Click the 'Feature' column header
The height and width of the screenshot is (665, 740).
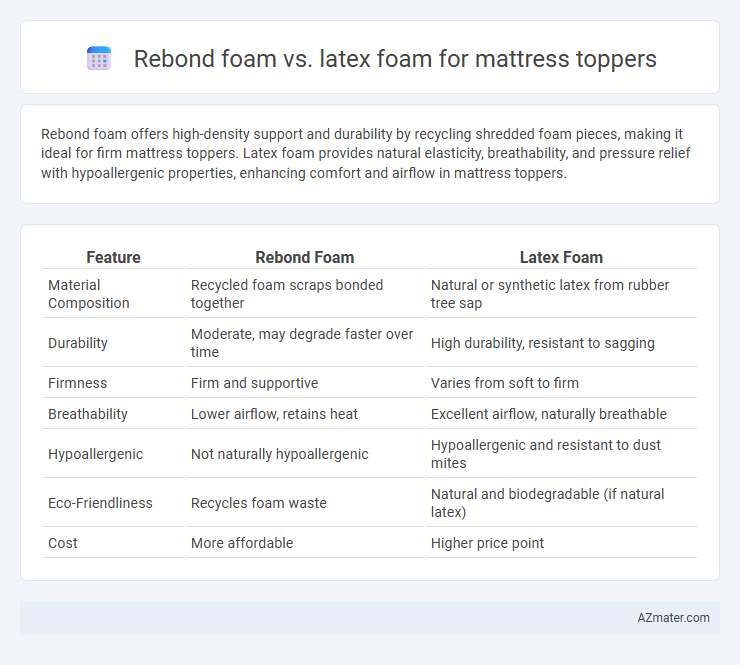click(x=113, y=257)
